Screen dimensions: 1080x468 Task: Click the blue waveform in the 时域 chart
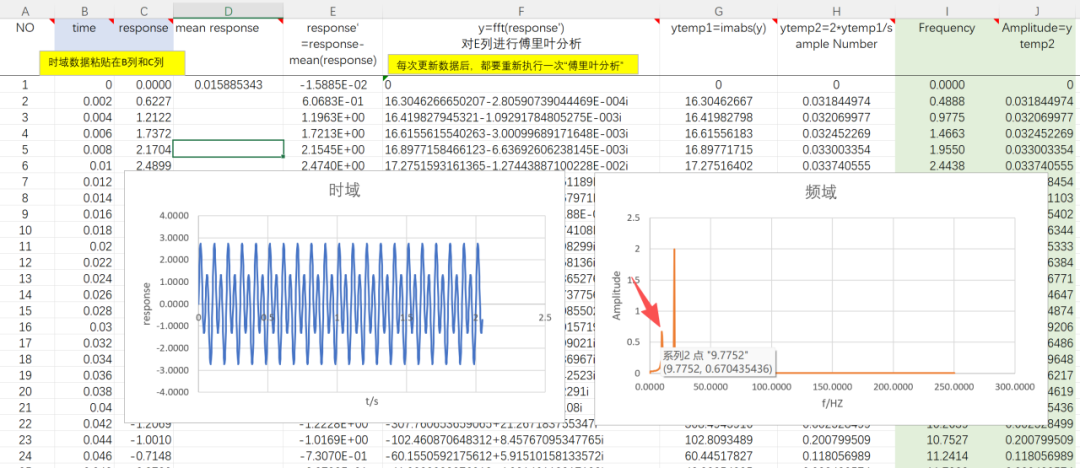pyautogui.click(x=341, y=303)
